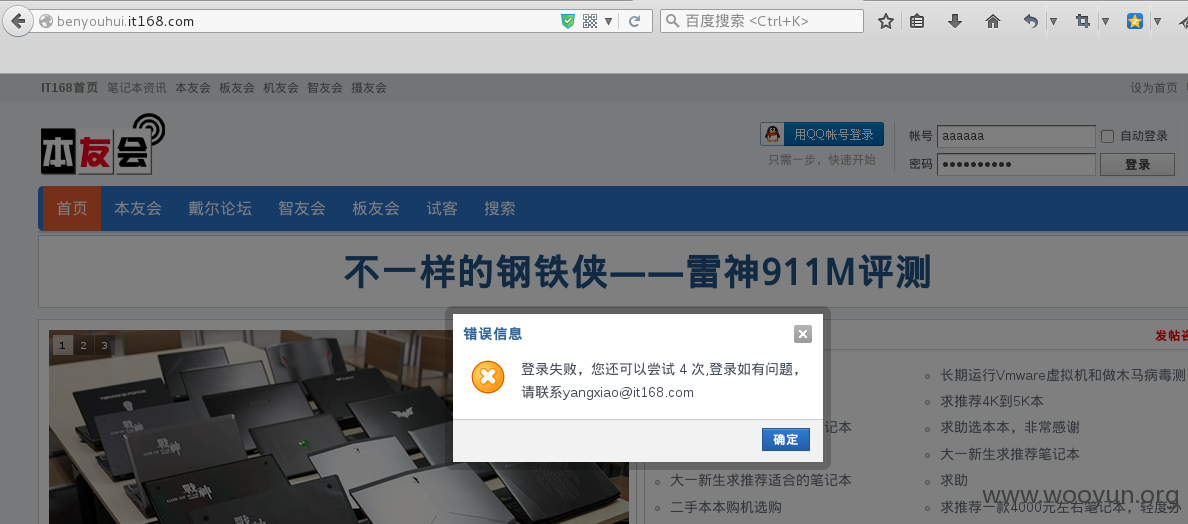Click the screenshot crop tool icon
The width and height of the screenshot is (1188, 524).
click(x=1083, y=21)
